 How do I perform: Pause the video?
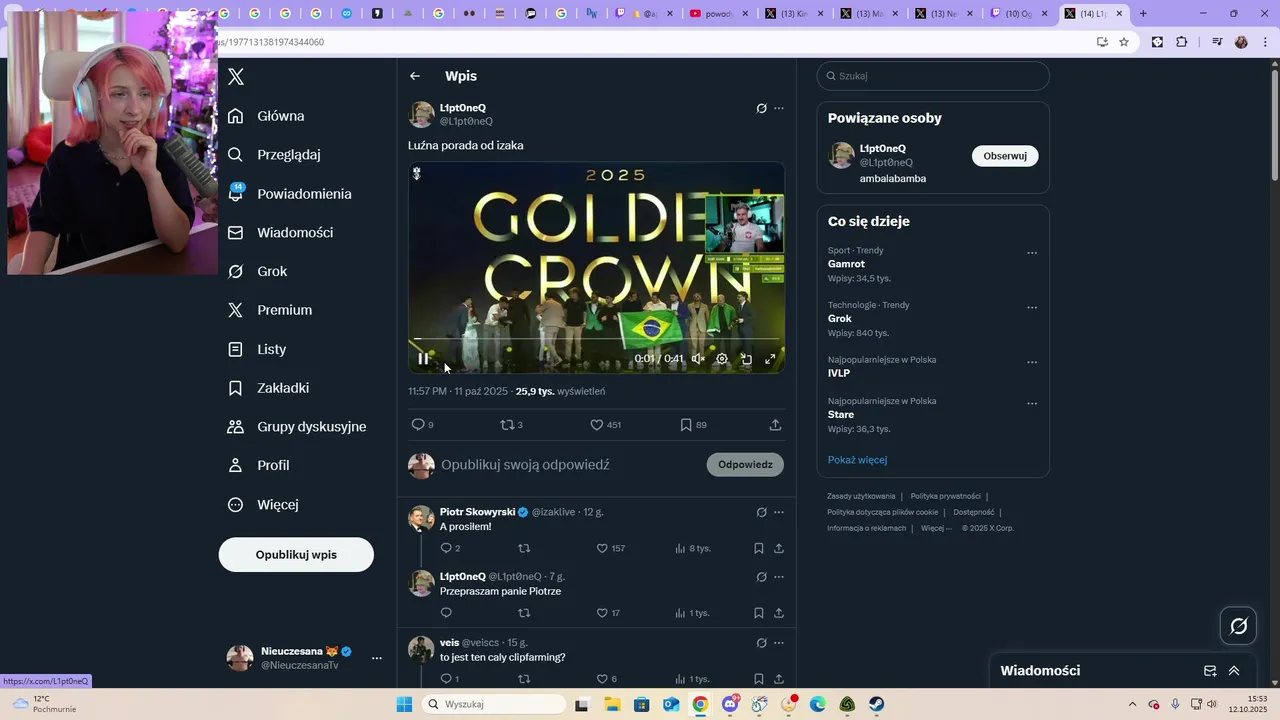[423, 359]
